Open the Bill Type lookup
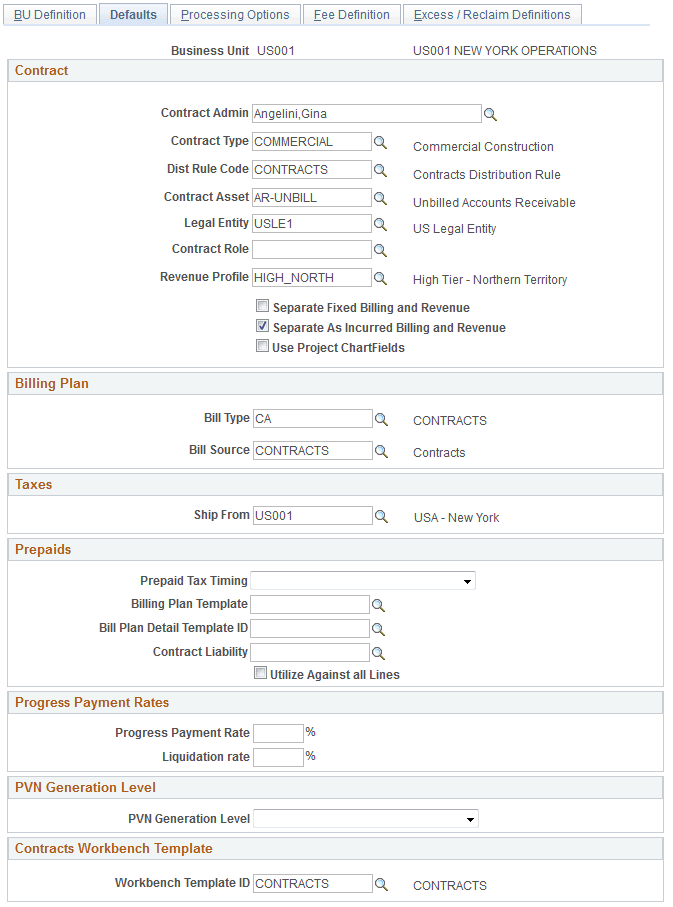The image size is (673, 907). [x=381, y=419]
